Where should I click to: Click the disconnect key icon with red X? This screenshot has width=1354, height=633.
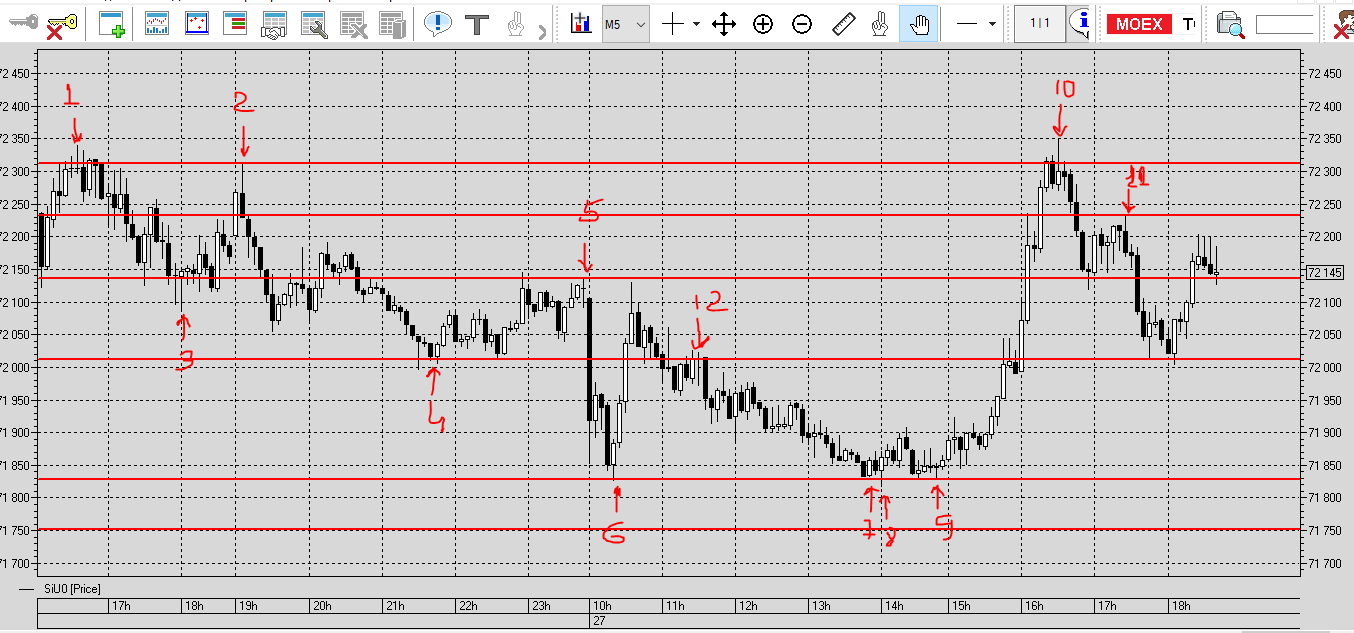62,25
